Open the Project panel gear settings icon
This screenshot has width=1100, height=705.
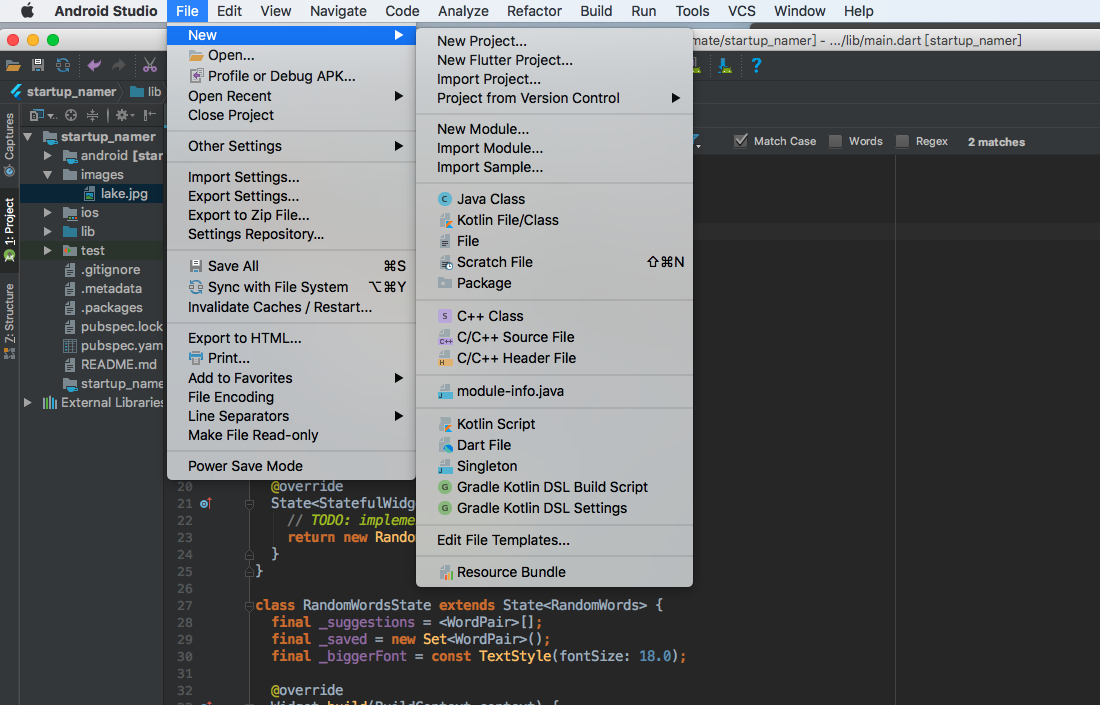coord(124,115)
